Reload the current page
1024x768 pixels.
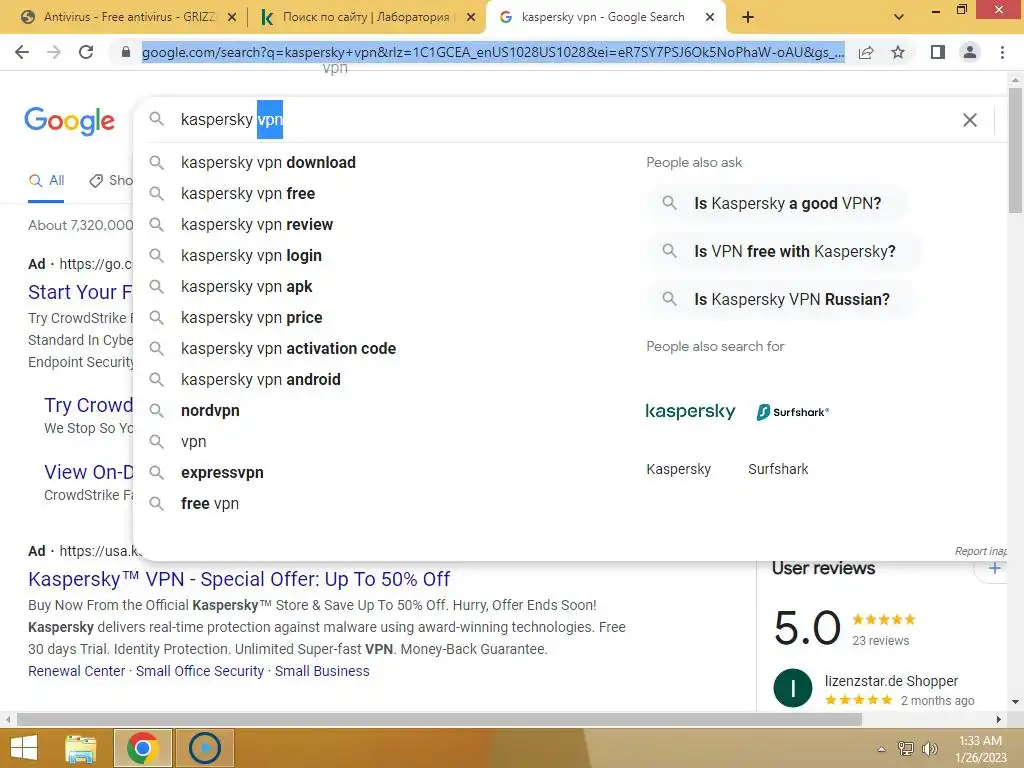click(86, 52)
